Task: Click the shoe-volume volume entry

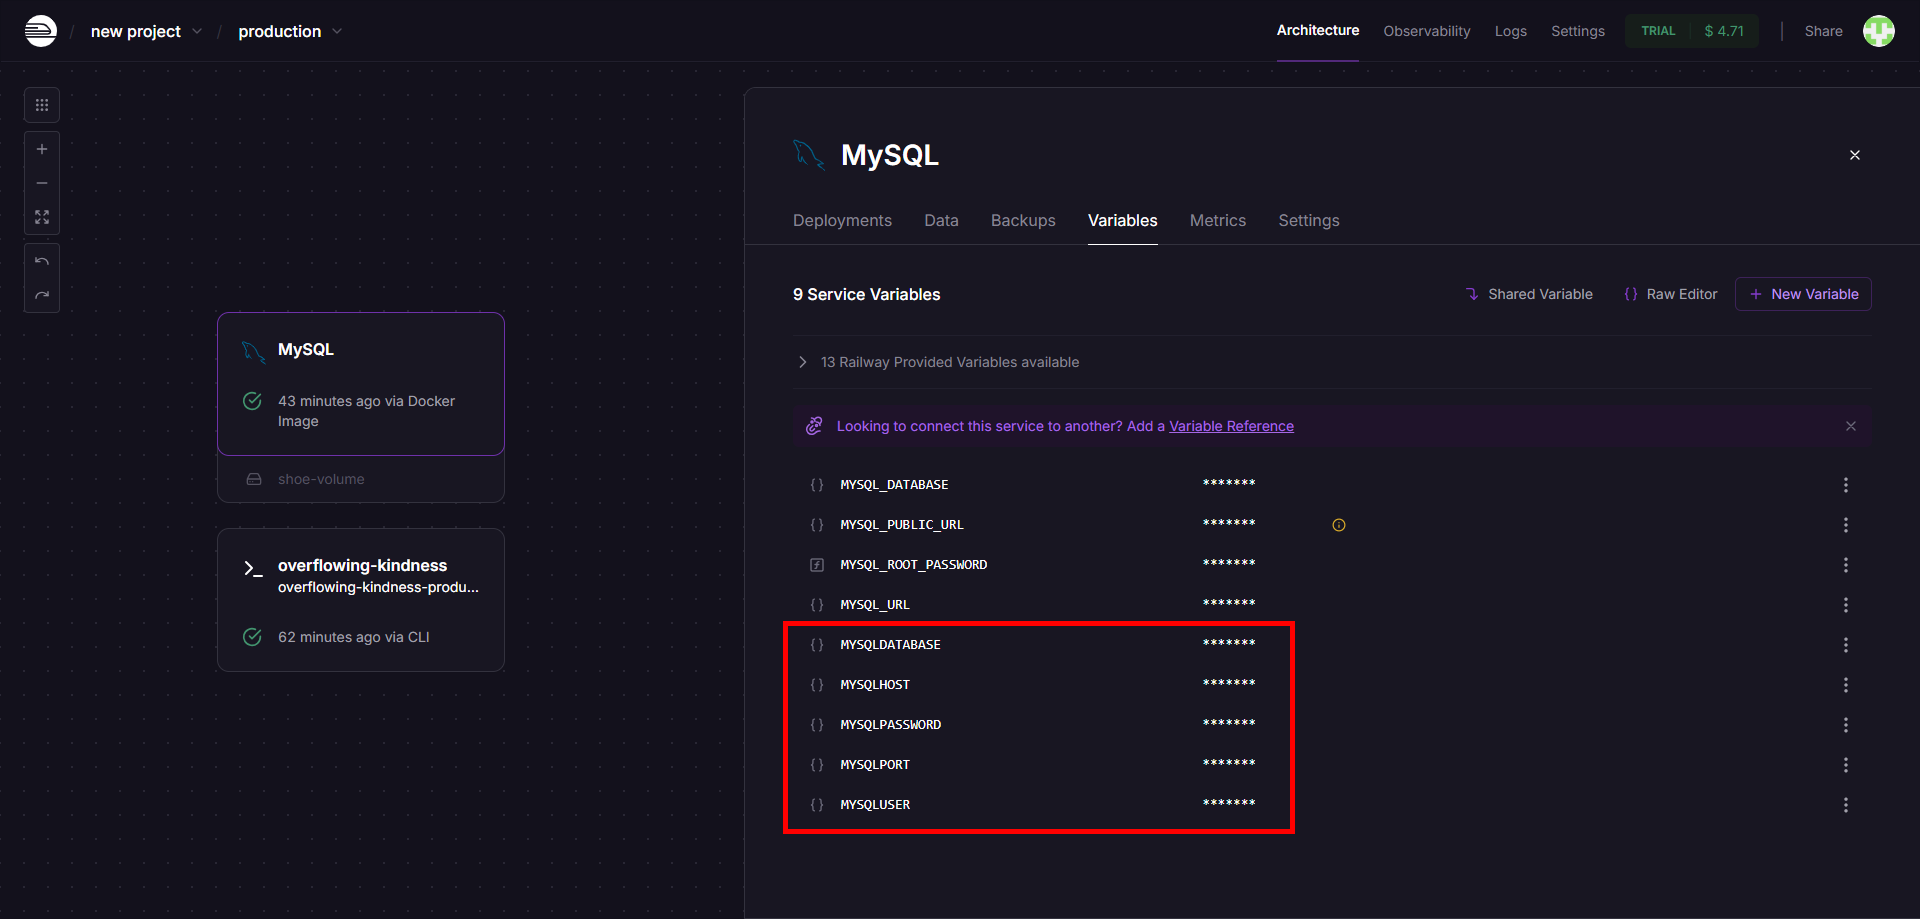Action: 361,479
